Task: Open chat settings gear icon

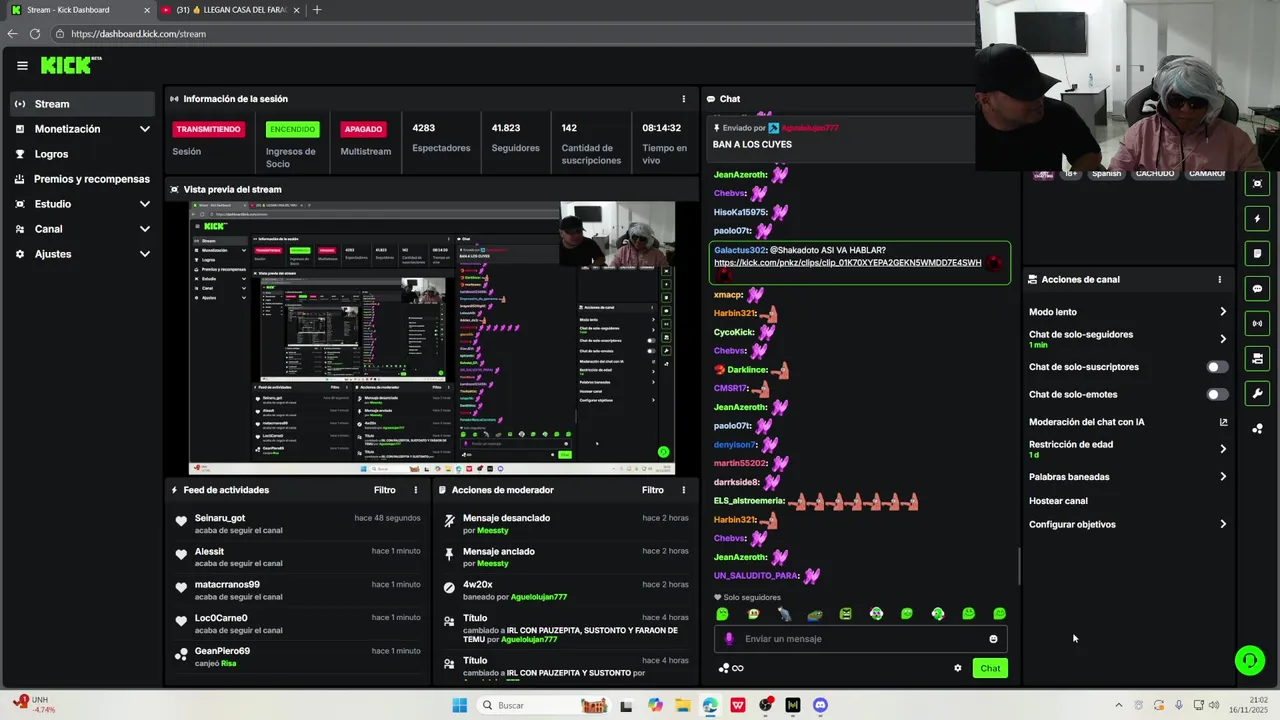Action: [x=957, y=668]
